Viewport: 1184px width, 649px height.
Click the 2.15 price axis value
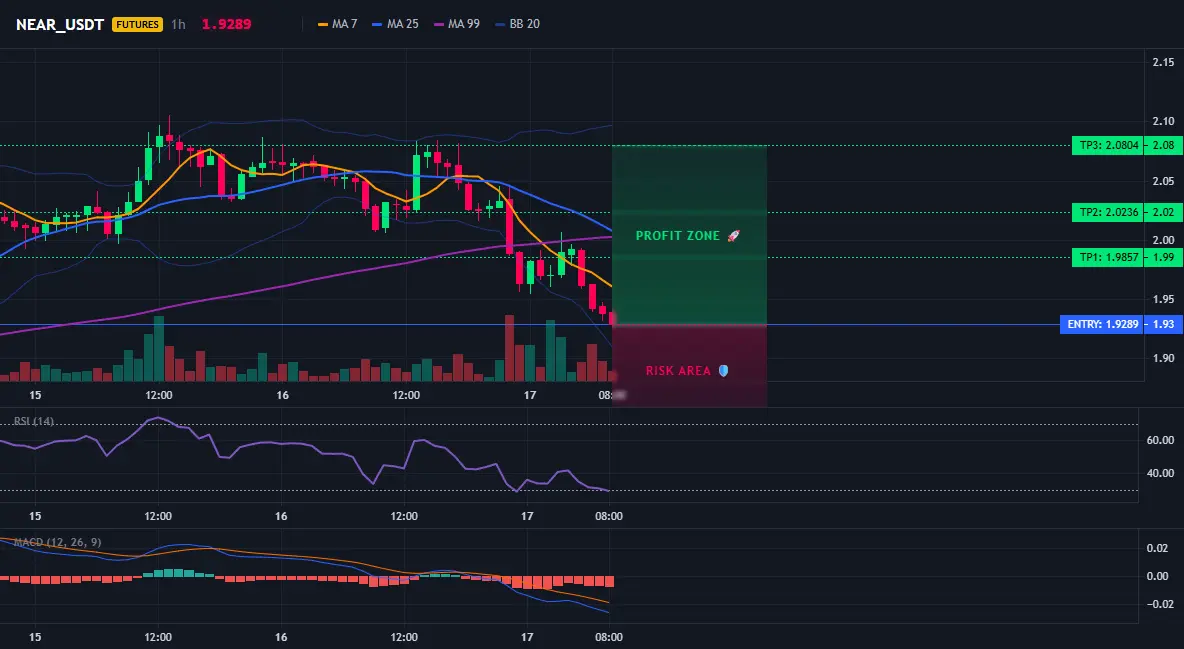pos(1163,63)
